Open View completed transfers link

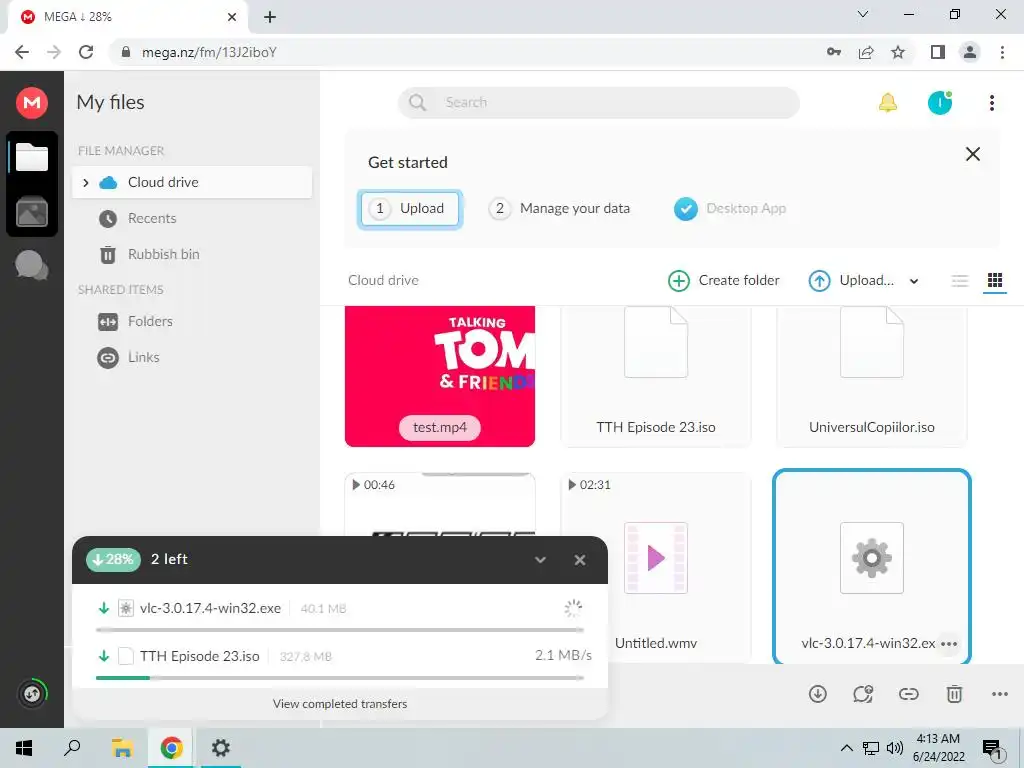[x=340, y=704]
